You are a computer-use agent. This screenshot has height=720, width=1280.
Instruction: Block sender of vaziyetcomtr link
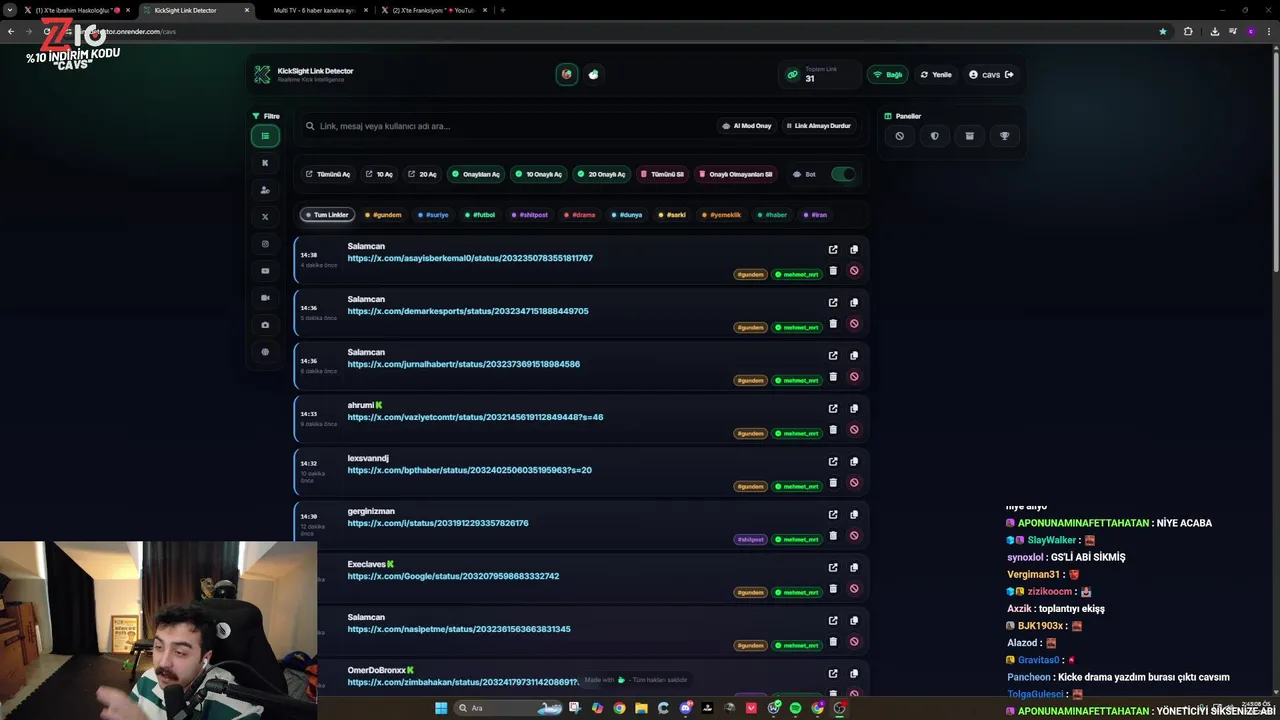coord(854,430)
